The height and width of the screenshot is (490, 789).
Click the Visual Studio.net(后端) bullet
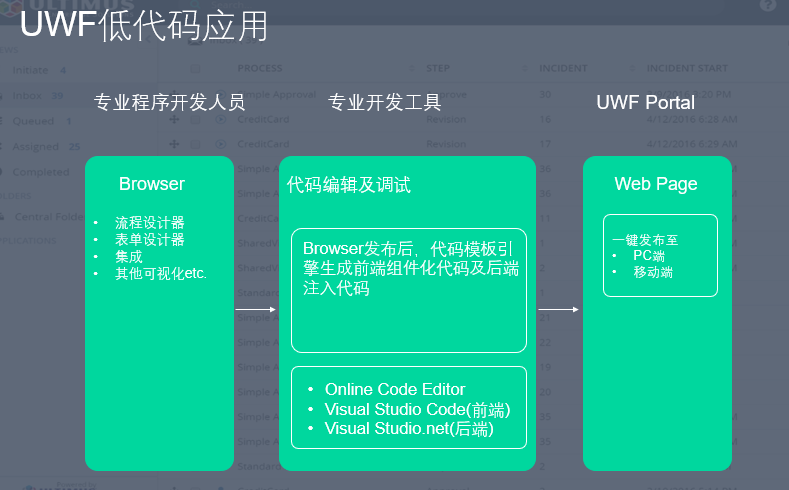click(409, 429)
